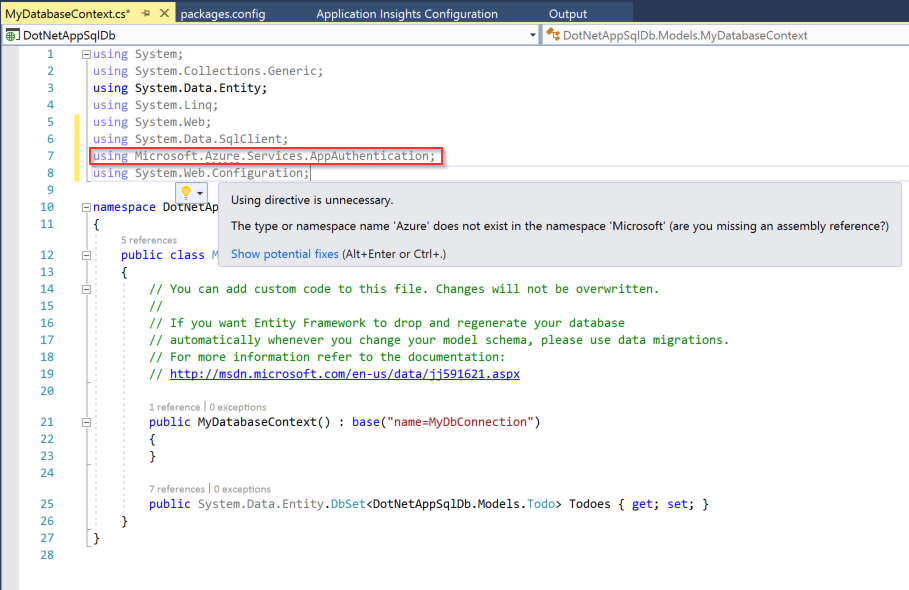This screenshot has height=590, width=909.
Task: Collapse the class block on line 12
Action: click(86, 255)
